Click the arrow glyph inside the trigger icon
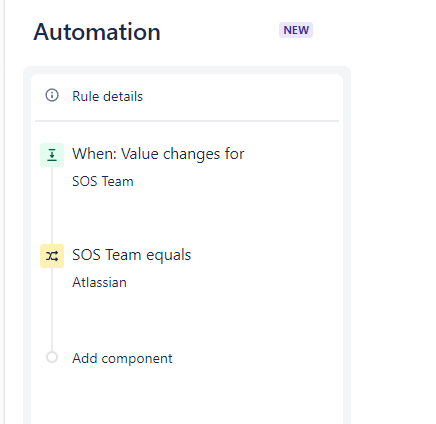 52,155
